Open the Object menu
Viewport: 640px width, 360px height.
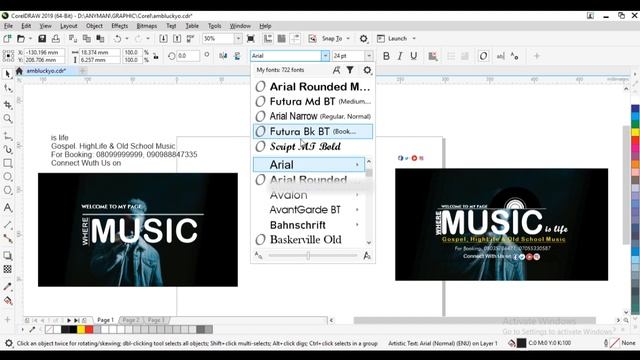pos(94,26)
